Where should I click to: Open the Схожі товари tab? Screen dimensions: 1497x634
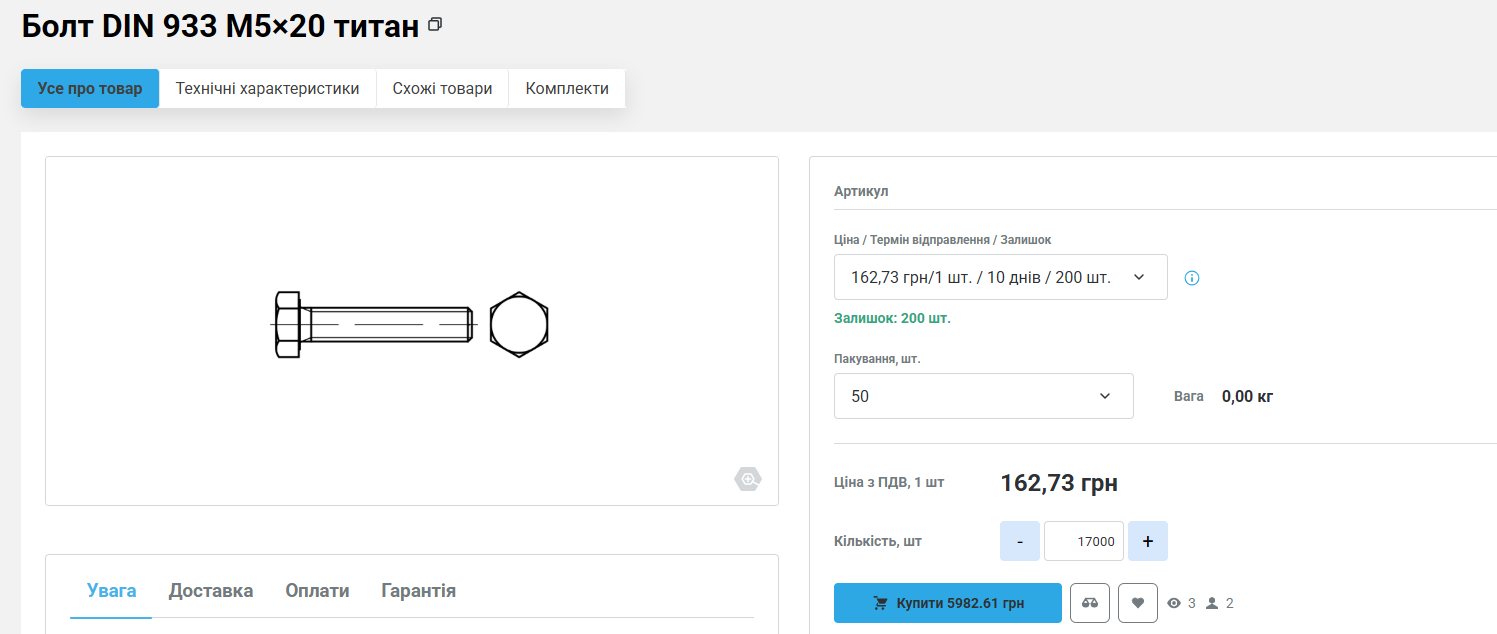pyautogui.click(x=442, y=88)
